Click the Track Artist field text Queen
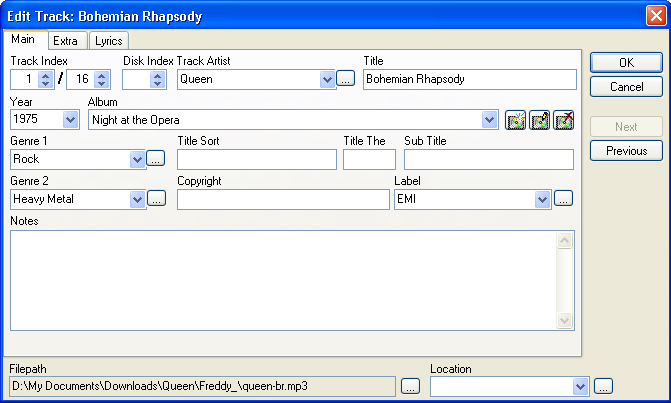Image resolution: width=671 pixels, height=403 pixels. (196, 79)
